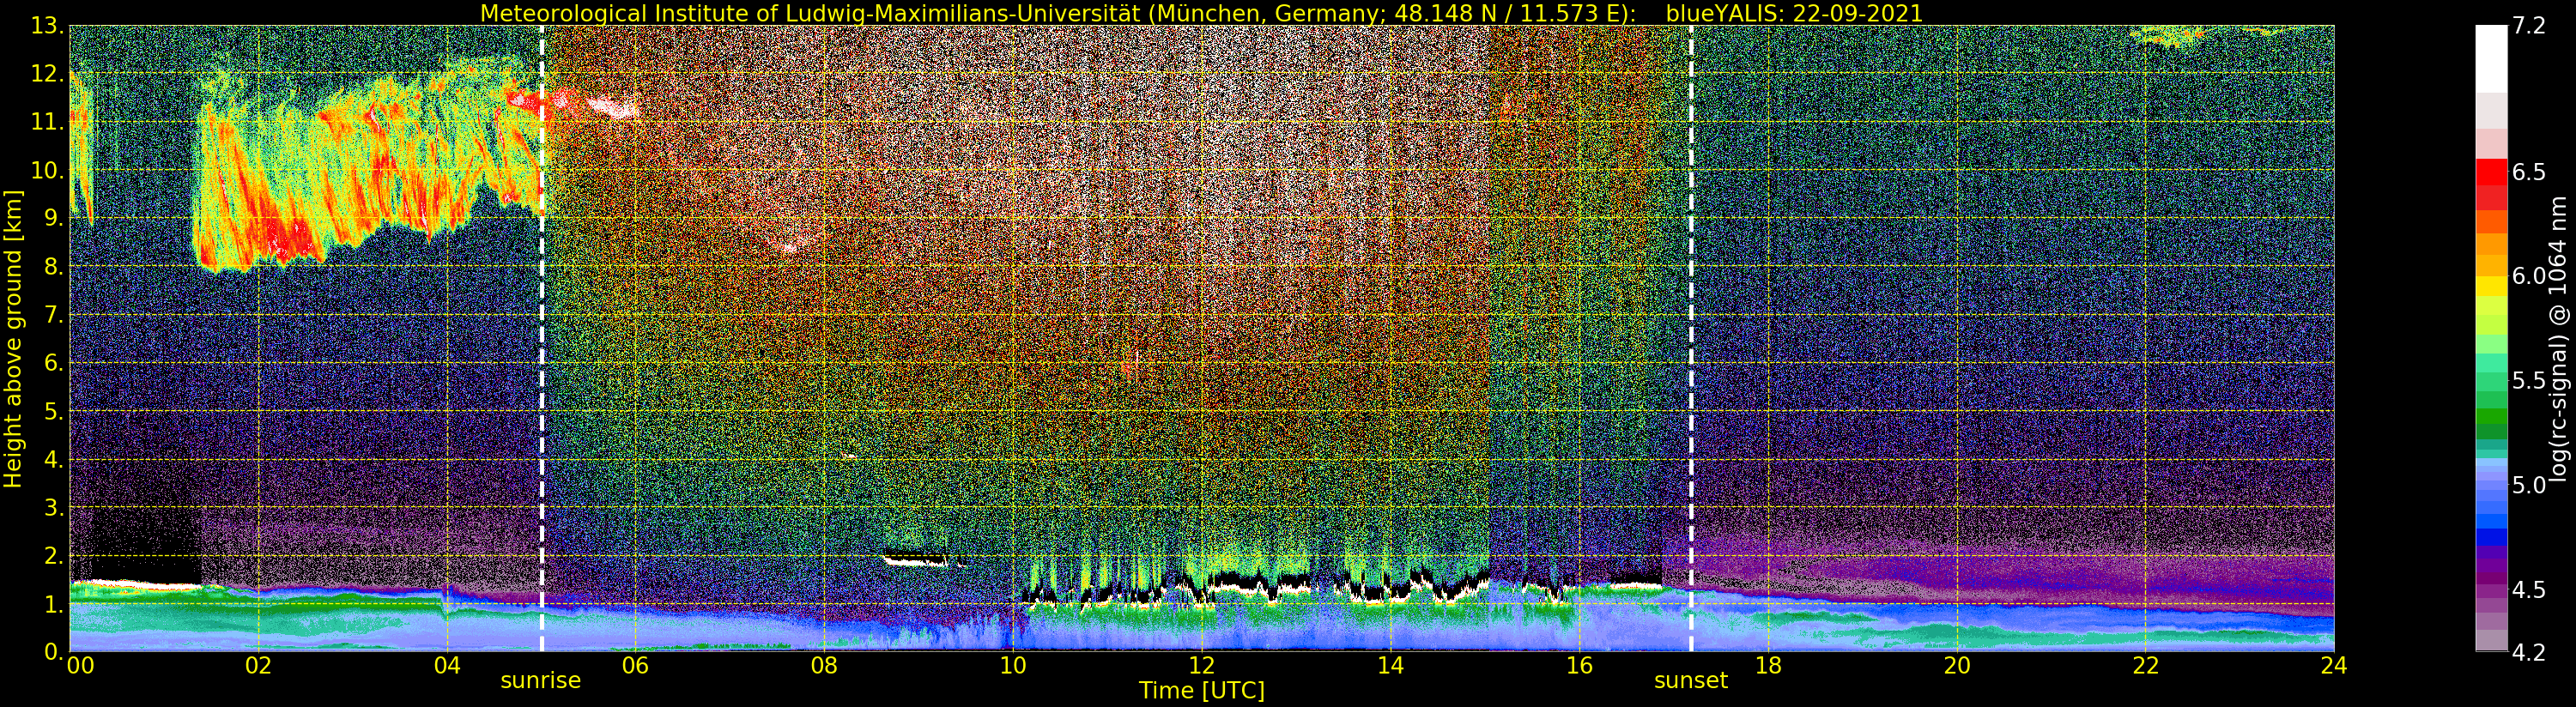Click the height tick label '6.'
Viewport: 2576px width, 707px height.
pyautogui.click(x=54, y=364)
